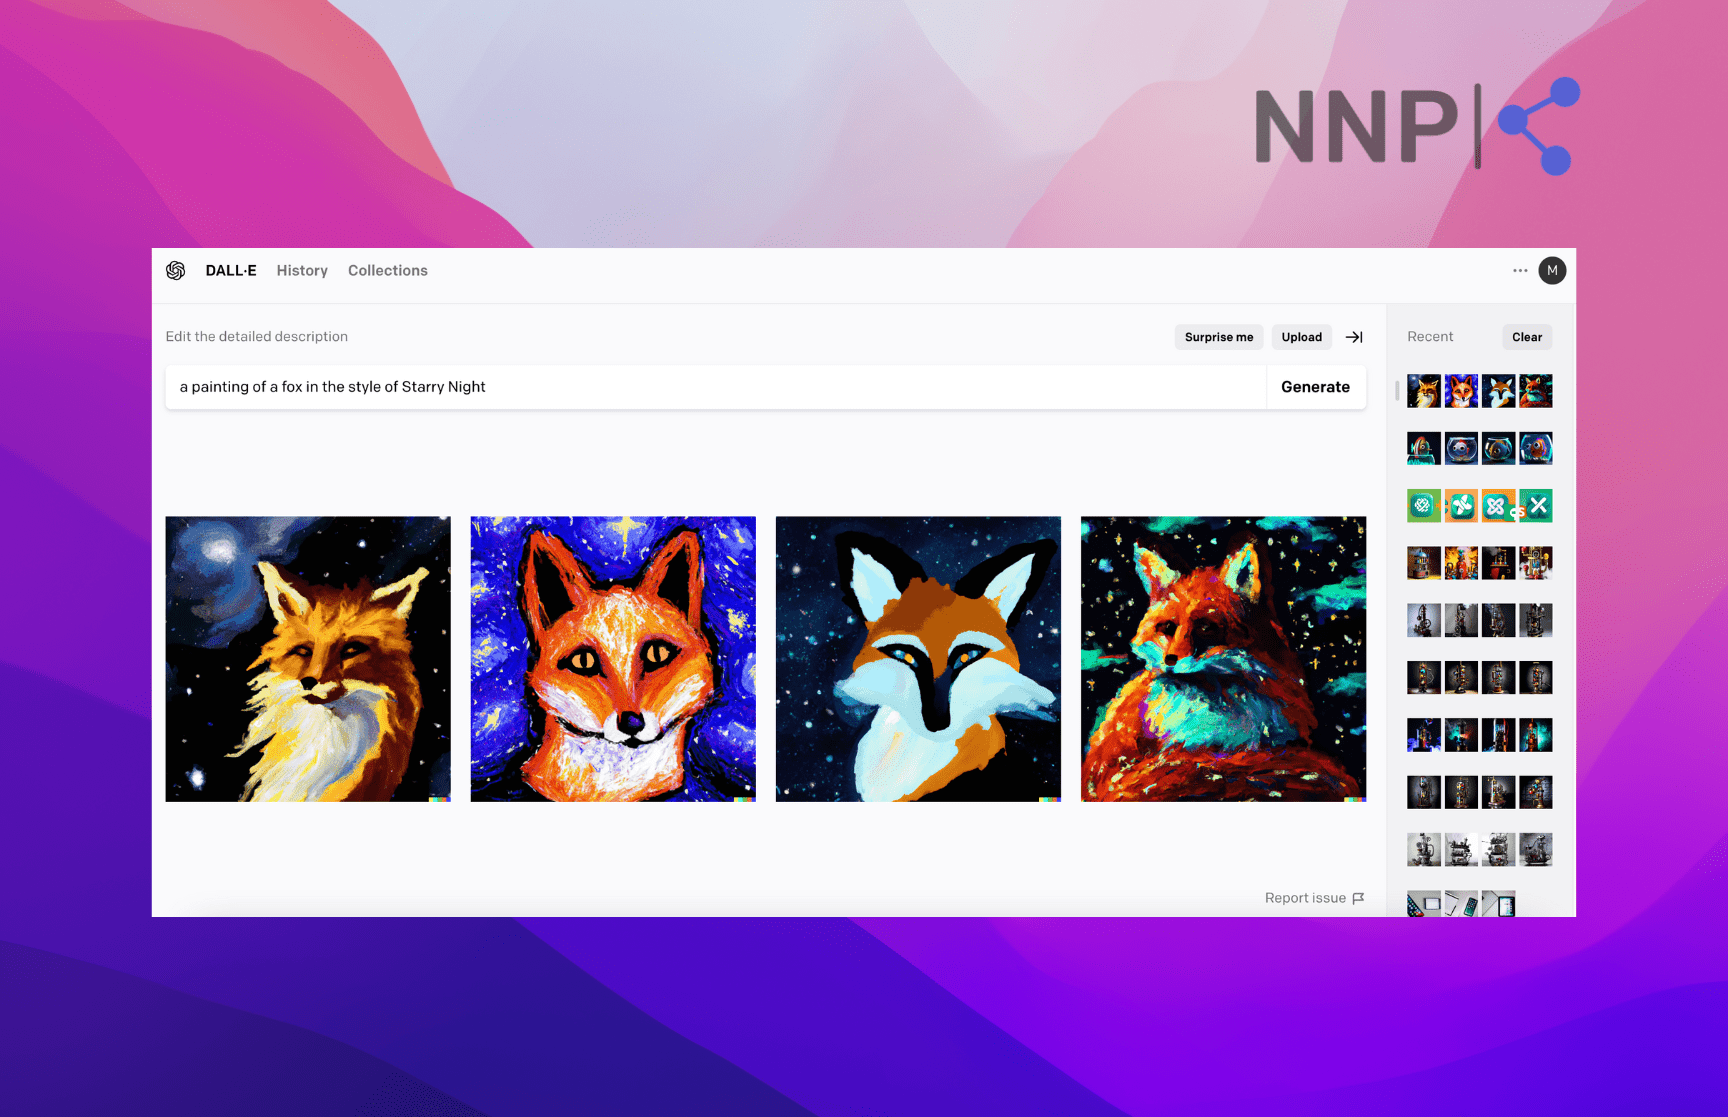1728x1117 pixels.
Task: Click the 'Recent' heading text
Action: tap(1430, 337)
